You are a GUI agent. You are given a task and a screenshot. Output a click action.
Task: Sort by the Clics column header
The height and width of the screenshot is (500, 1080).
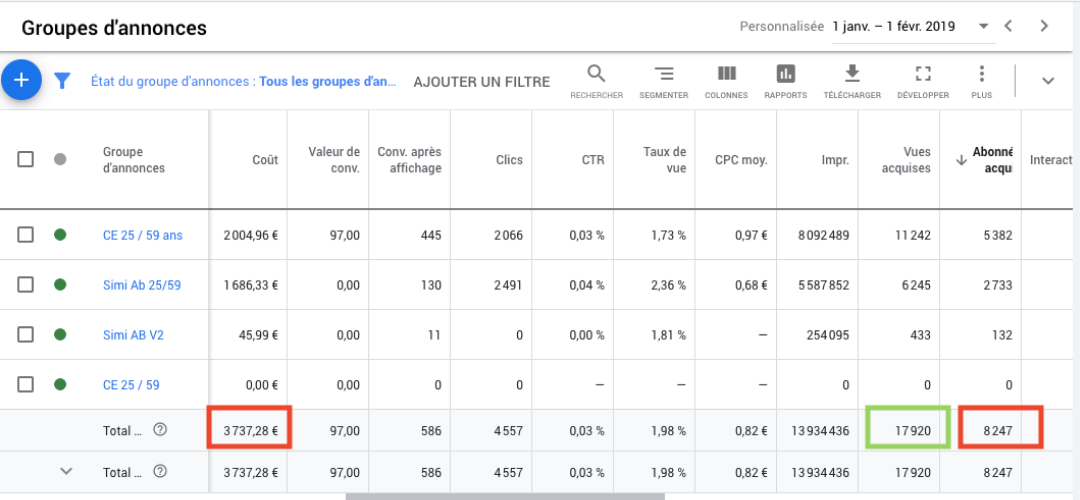point(510,160)
